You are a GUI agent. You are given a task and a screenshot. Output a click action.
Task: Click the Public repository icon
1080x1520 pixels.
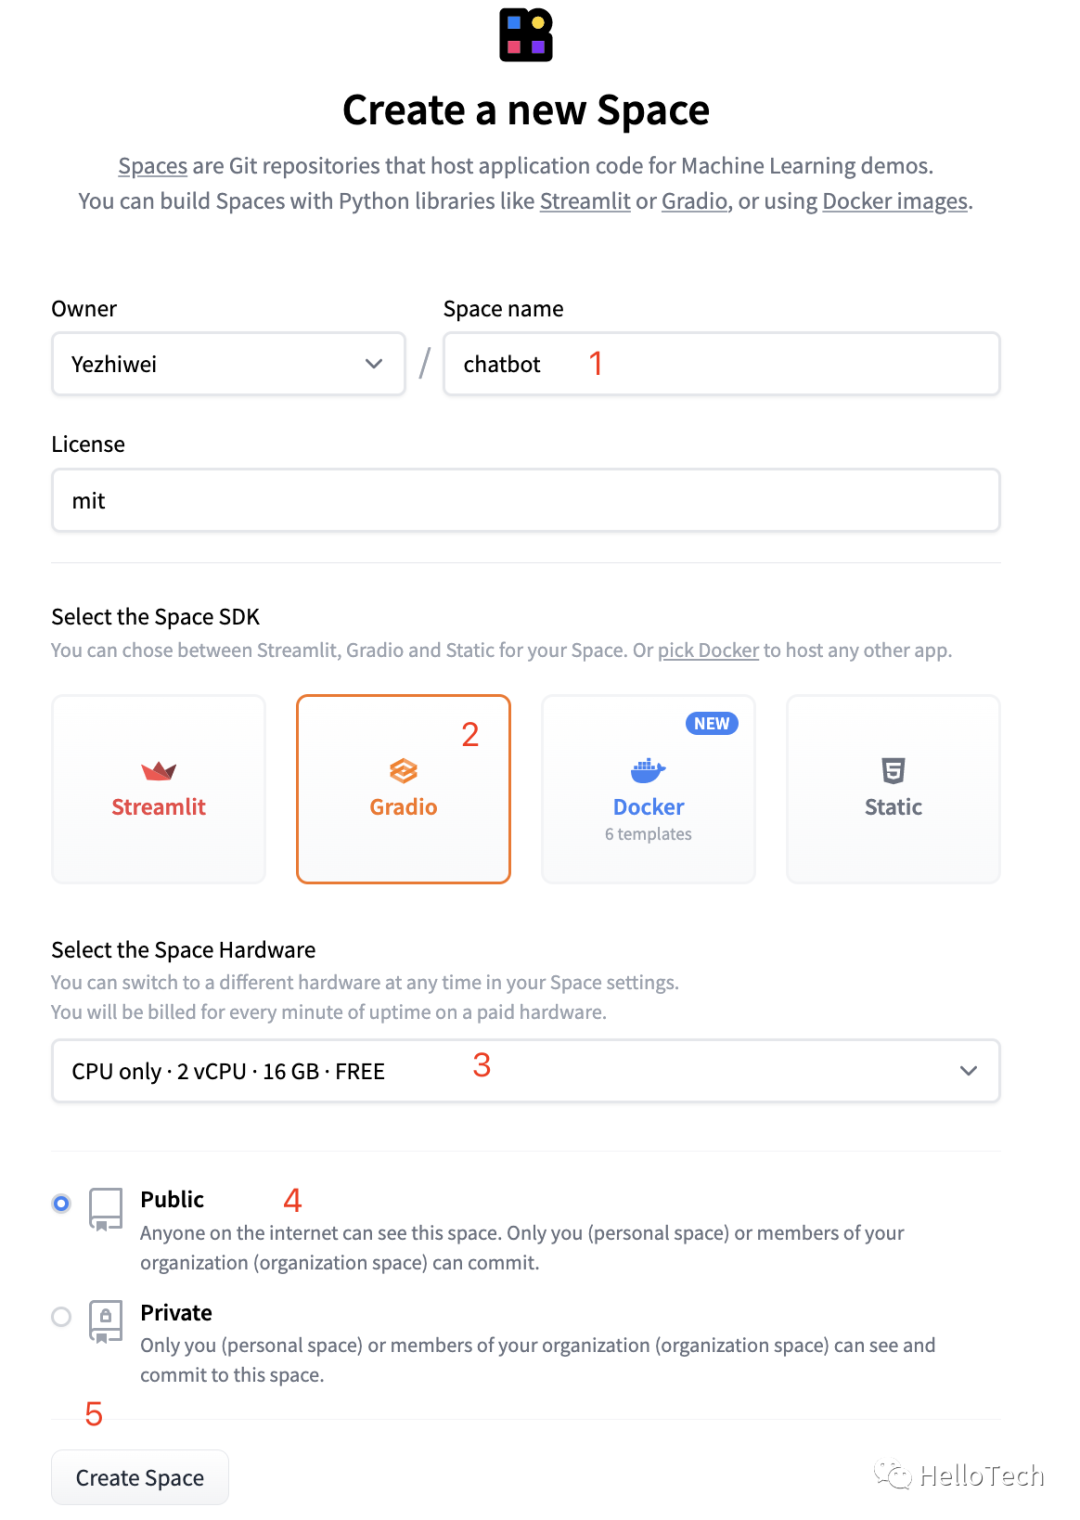106,1209
